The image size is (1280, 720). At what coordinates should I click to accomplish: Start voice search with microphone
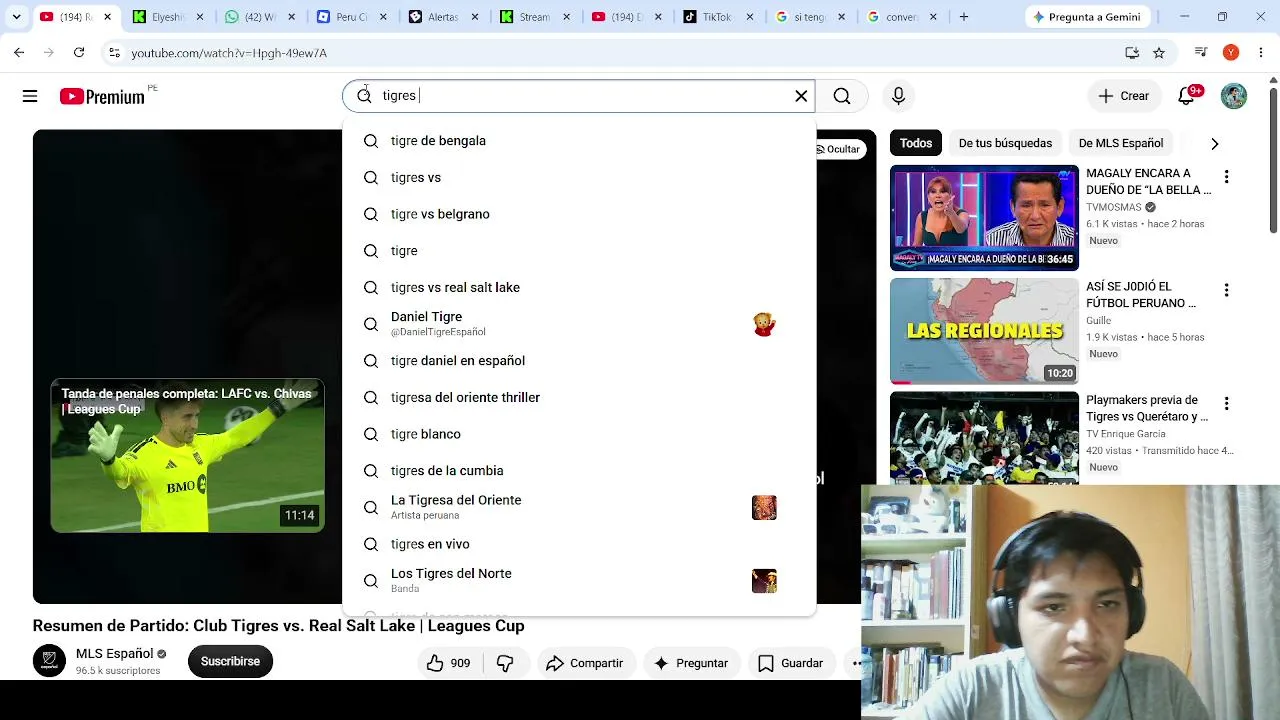(898, 96)
